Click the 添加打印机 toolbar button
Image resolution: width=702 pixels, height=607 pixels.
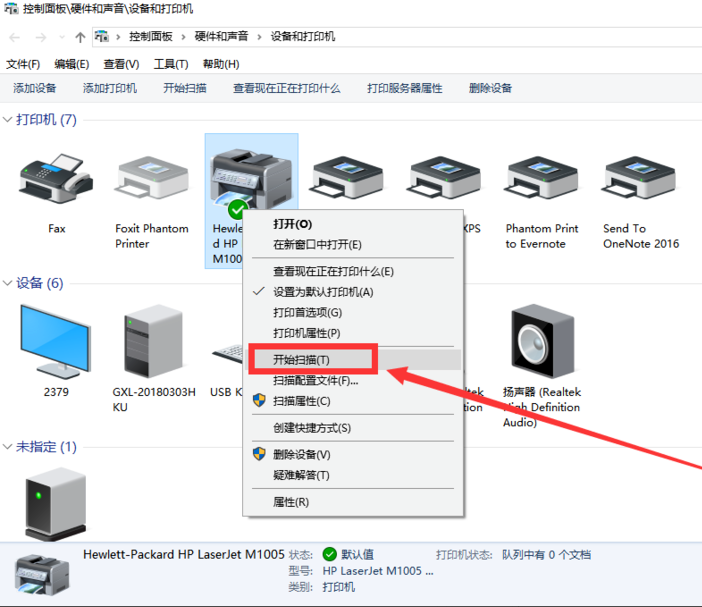tap(110, 88)
